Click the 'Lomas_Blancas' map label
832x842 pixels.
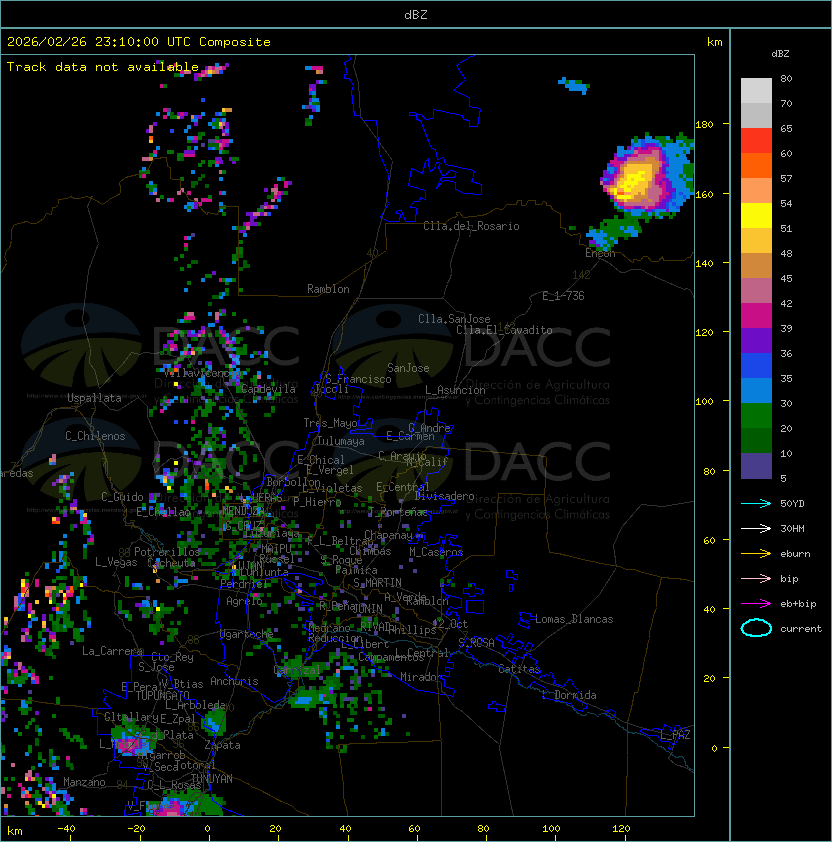pyautogui.click(x=574, y=619)
